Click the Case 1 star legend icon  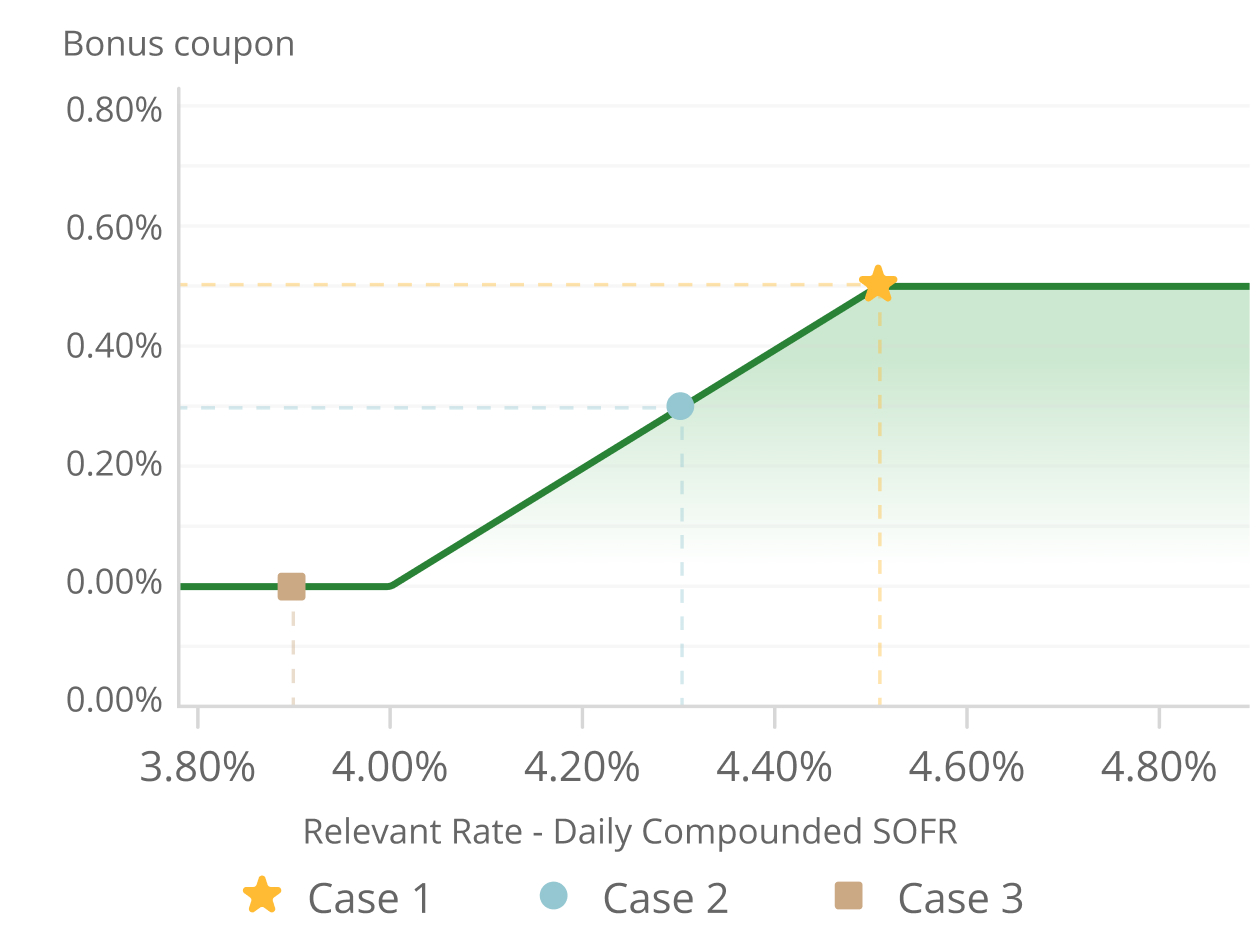[261, 895]
